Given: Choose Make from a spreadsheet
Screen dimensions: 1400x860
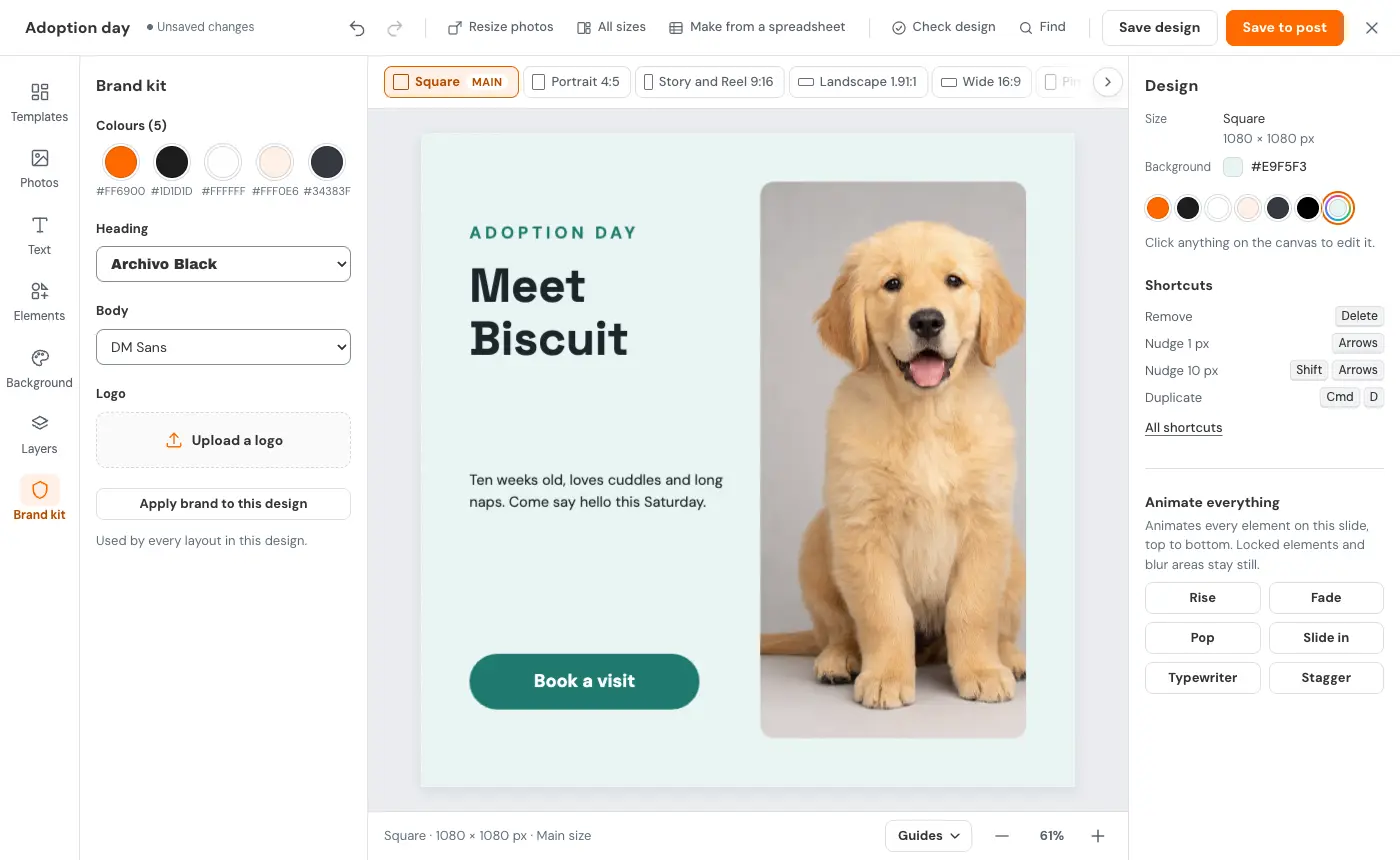Looking at the screenshot, I should 757,27.
